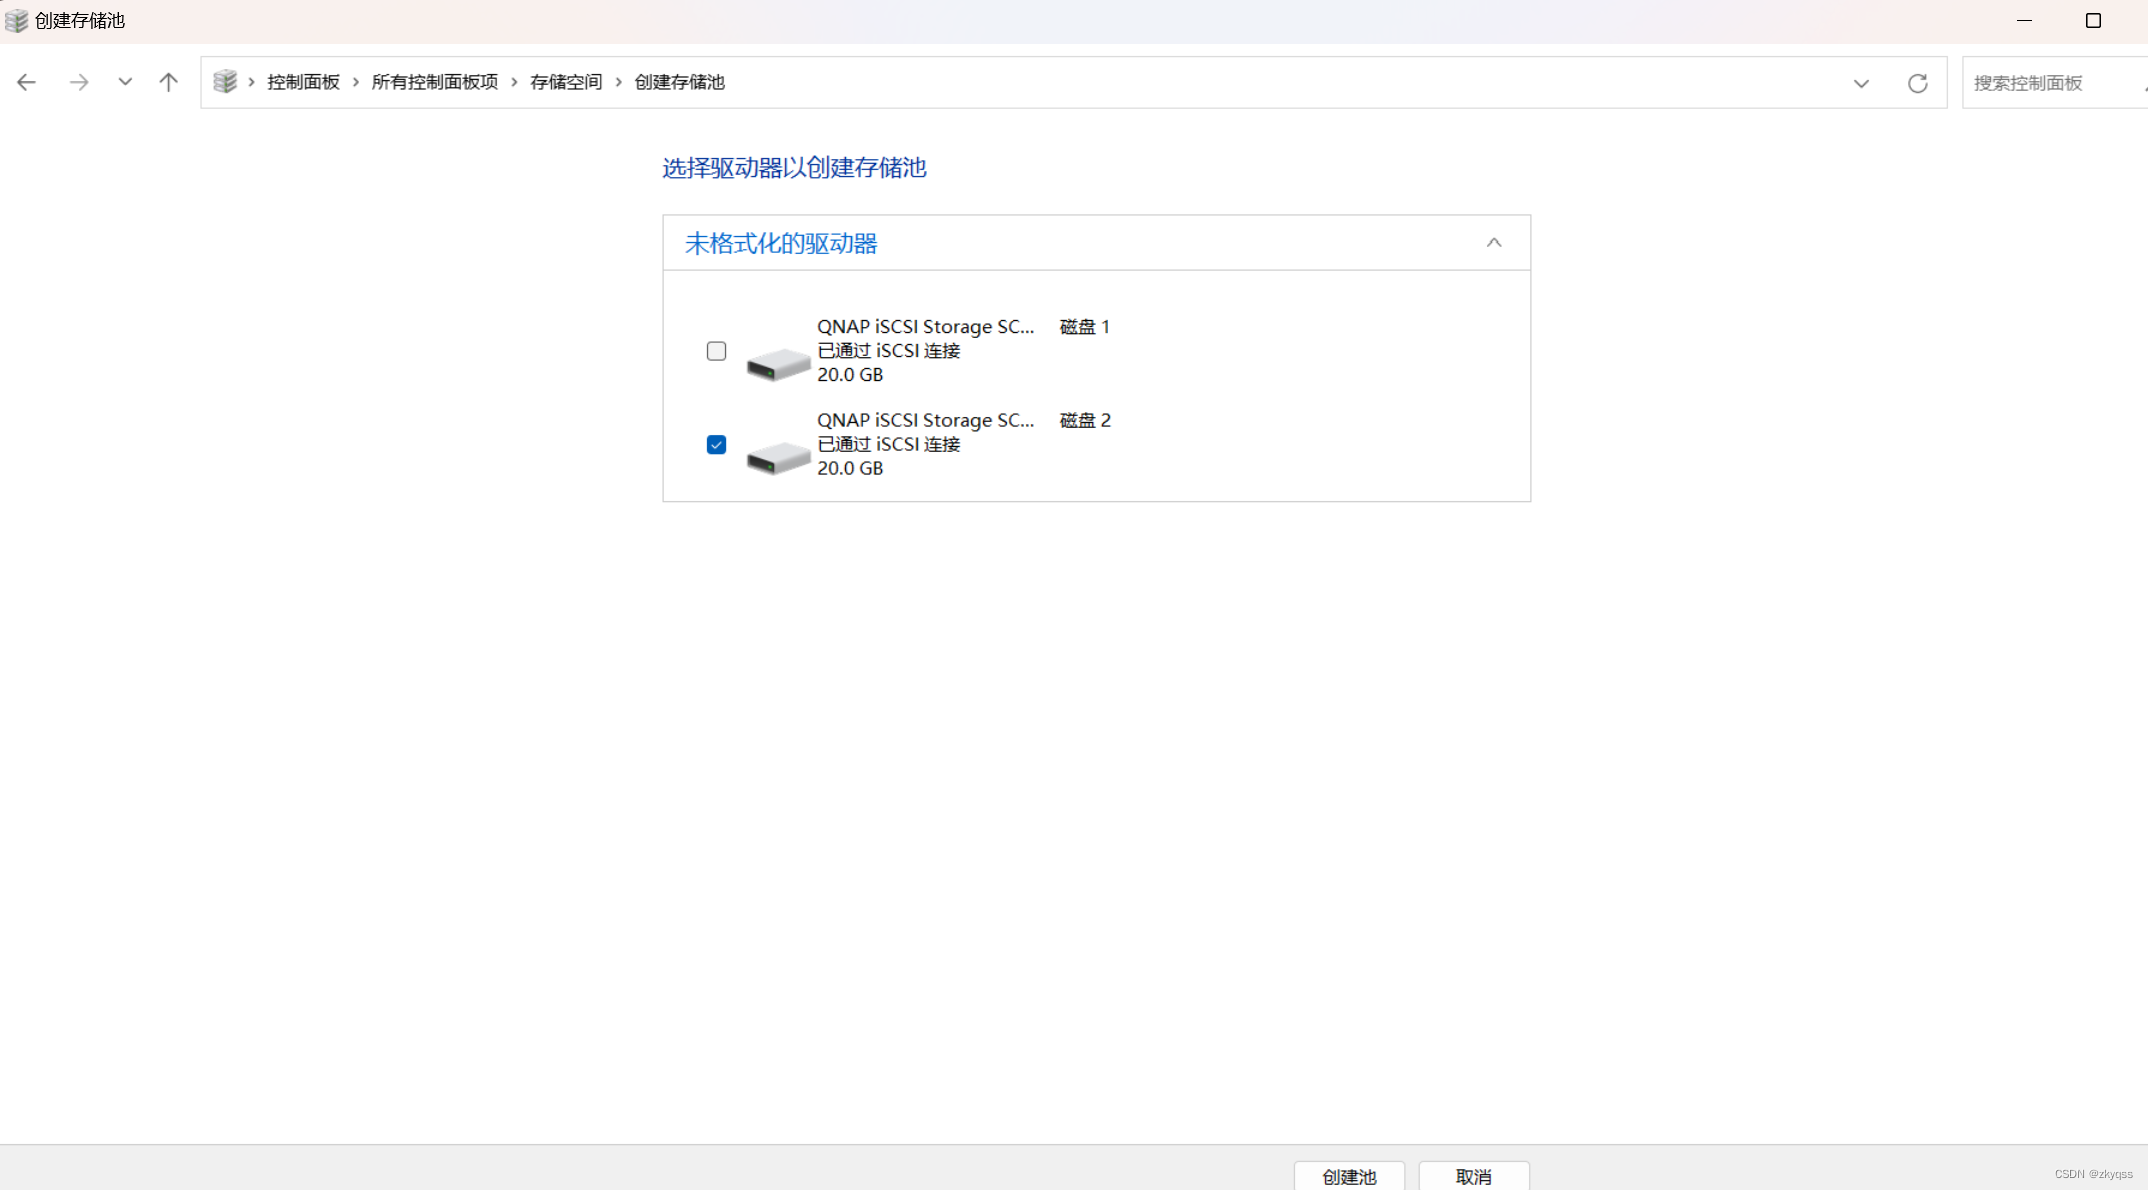The image size is (2148, 1190).
Task: Click the title bar storage pool icon
Action: 16,20
